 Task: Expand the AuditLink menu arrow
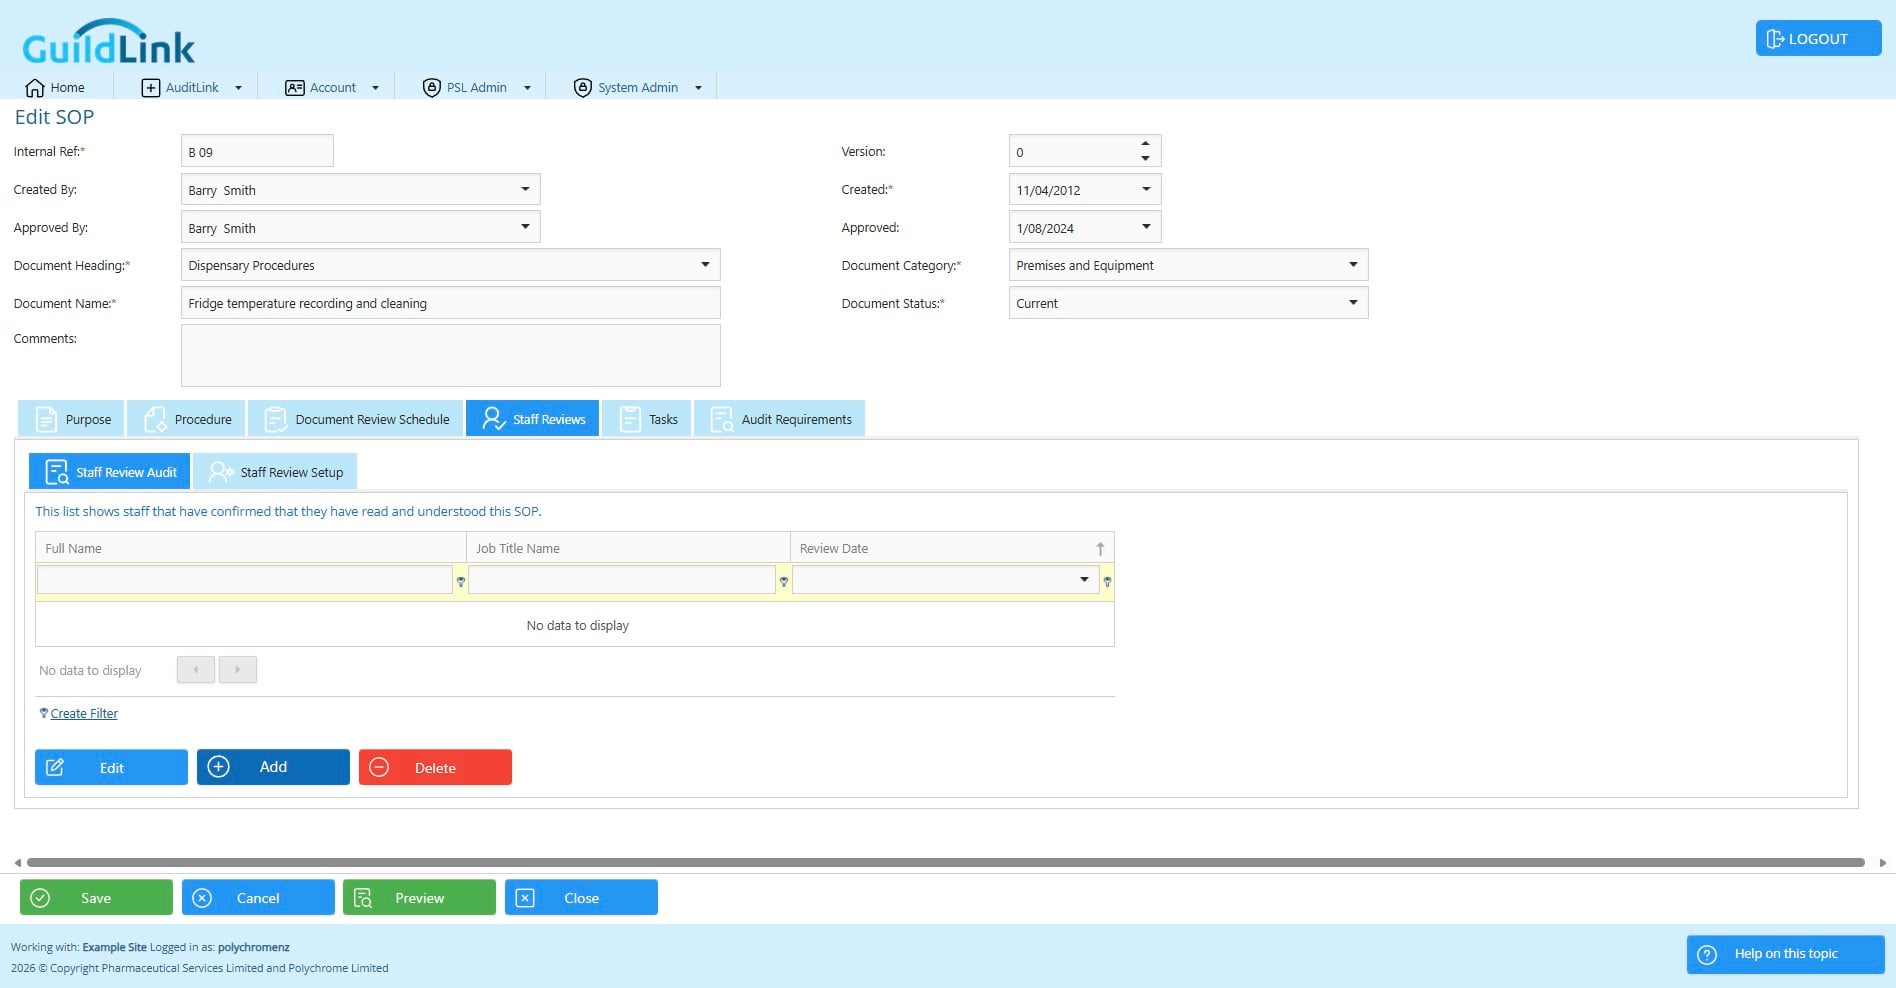pyautogui.click(x=238, y=88)
